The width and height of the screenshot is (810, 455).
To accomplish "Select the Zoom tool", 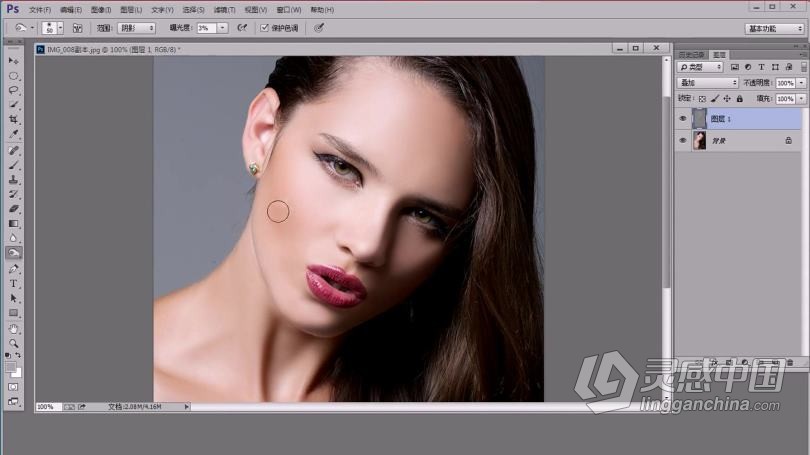I will click(13, 343).
